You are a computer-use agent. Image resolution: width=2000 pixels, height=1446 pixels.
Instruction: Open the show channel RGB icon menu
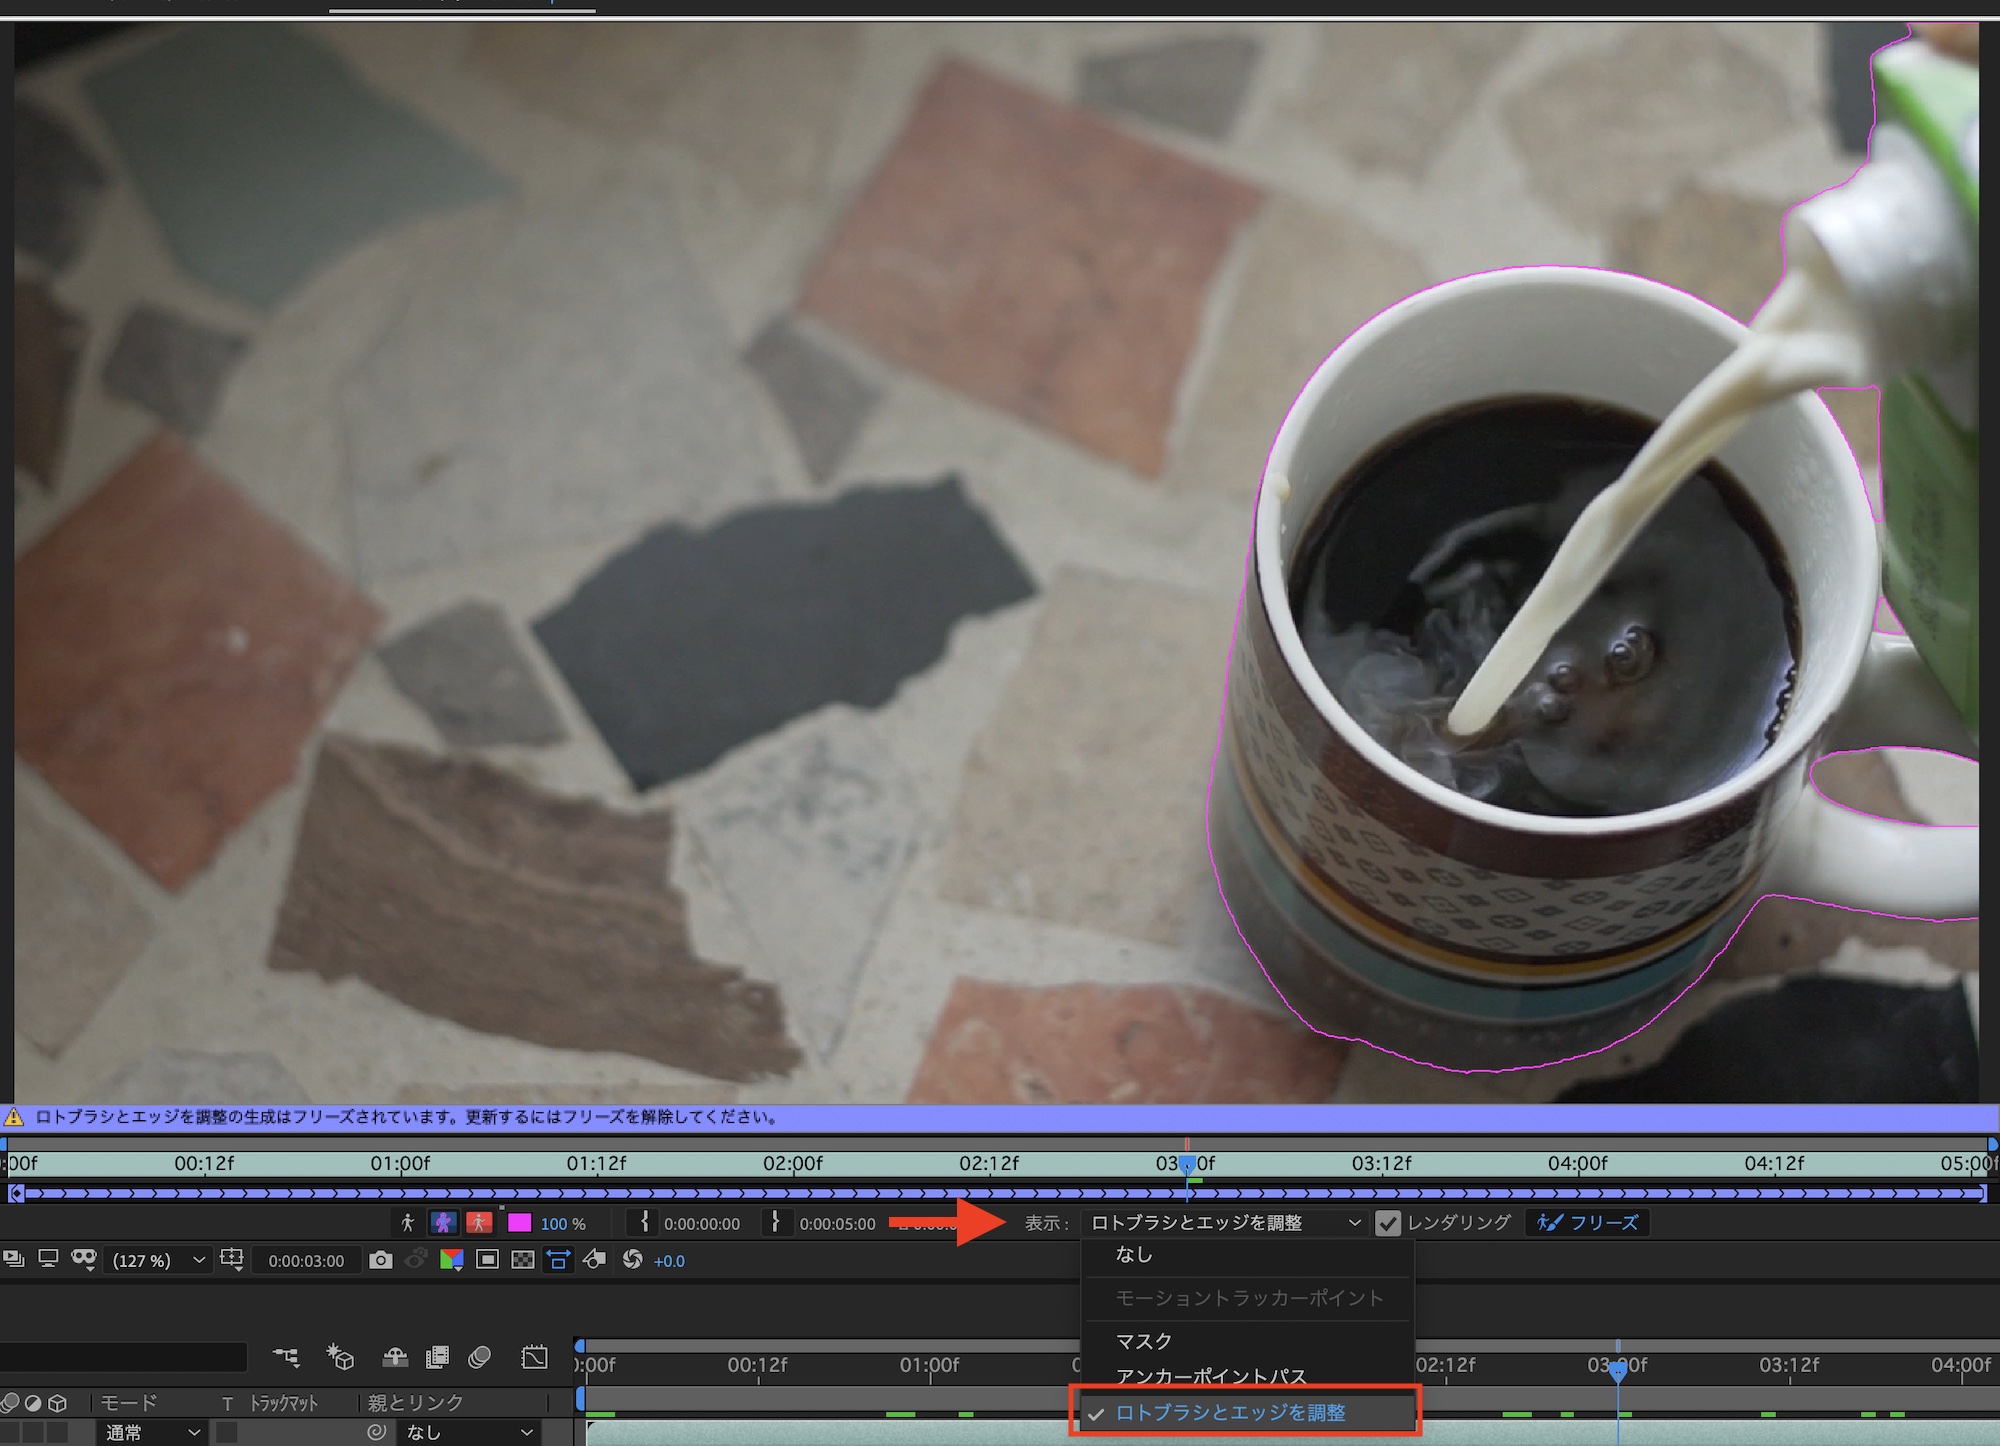pos(452,1261)
